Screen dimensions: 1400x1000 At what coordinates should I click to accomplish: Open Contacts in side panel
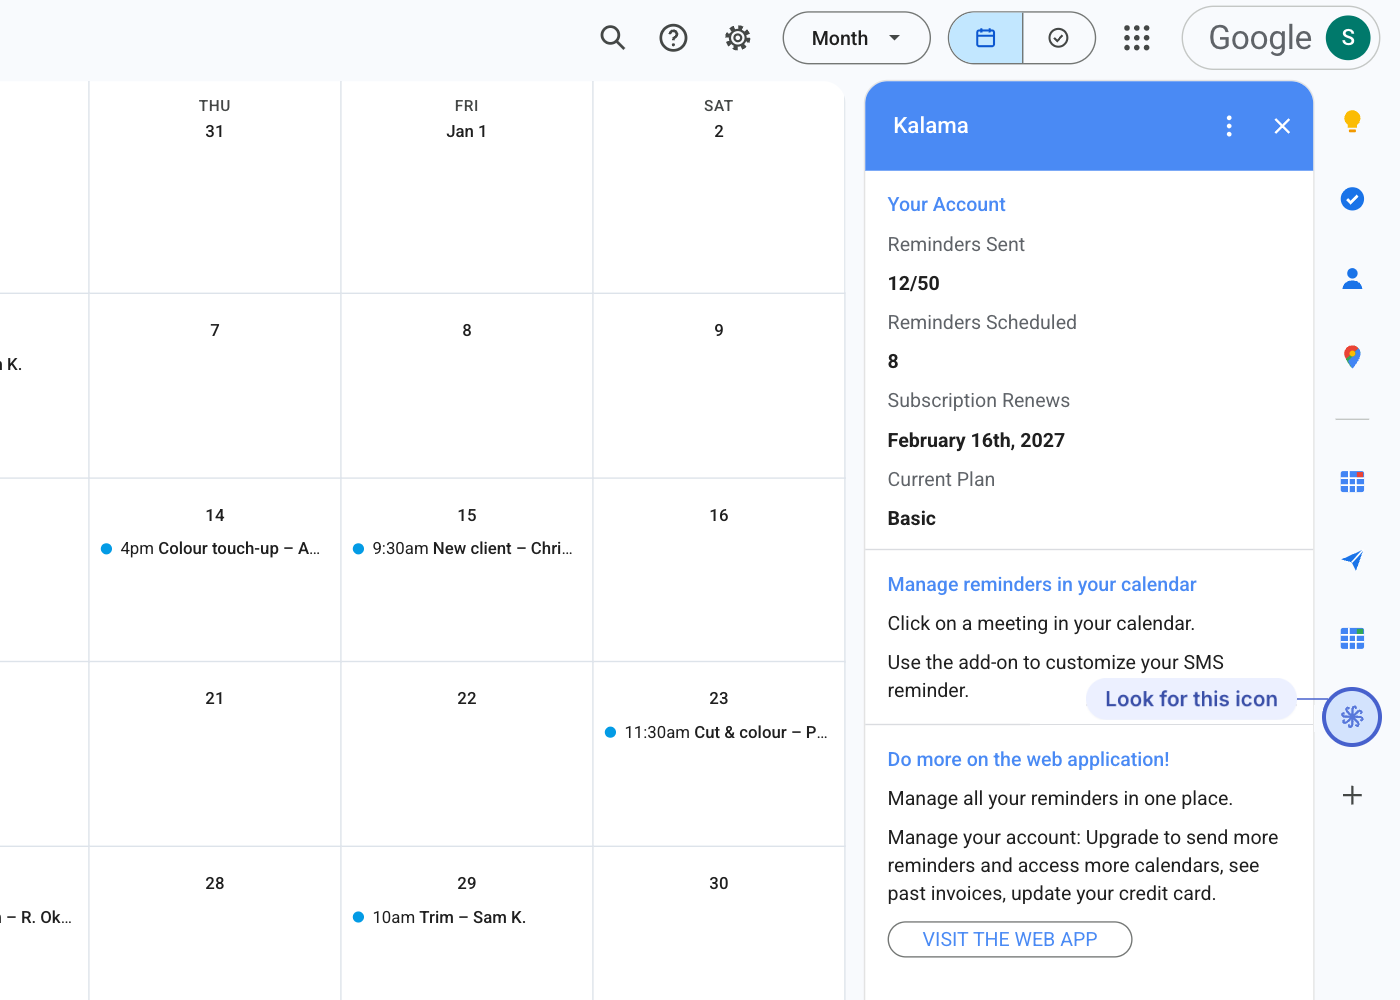pos(1352,278)
